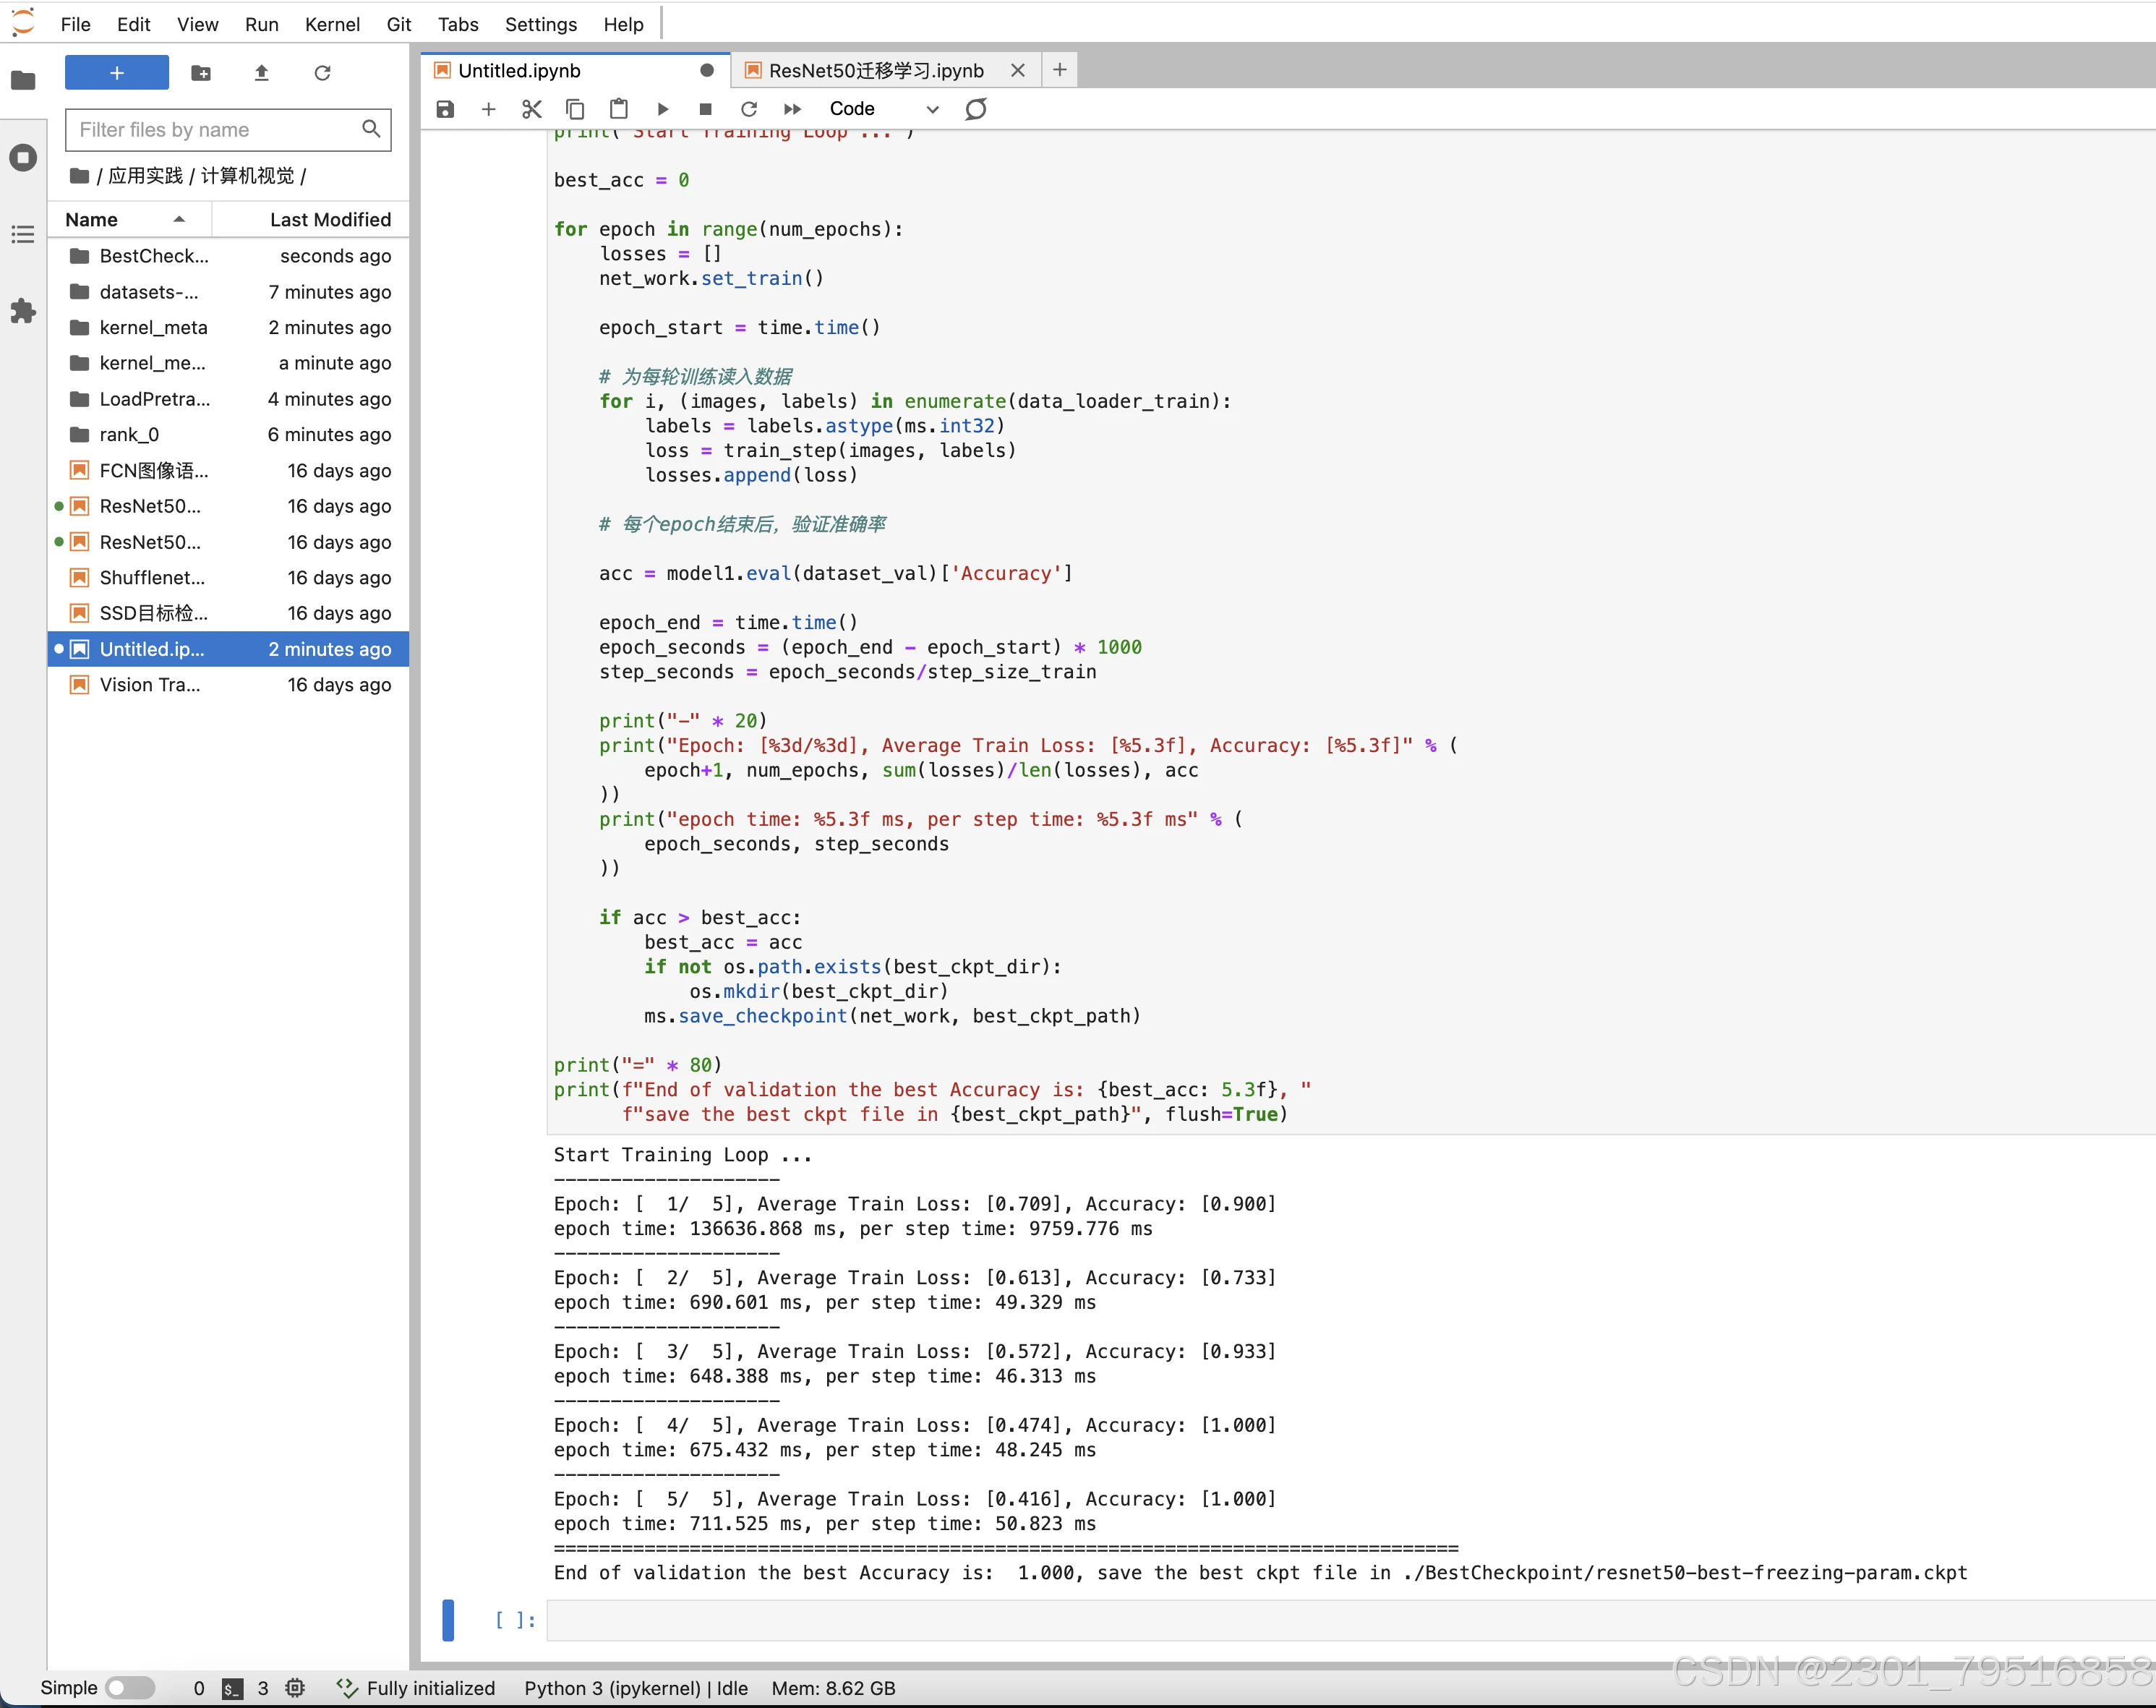Open the Extension Manager puzzle icon

coord(23,311)
